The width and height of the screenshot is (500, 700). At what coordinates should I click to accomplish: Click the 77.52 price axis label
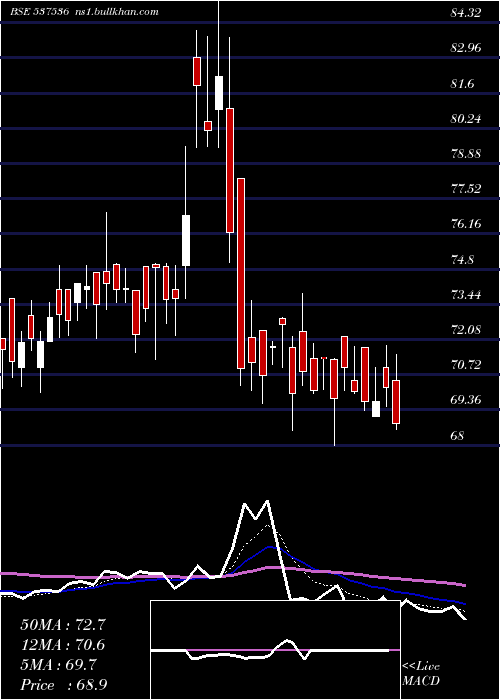(466, 188)
